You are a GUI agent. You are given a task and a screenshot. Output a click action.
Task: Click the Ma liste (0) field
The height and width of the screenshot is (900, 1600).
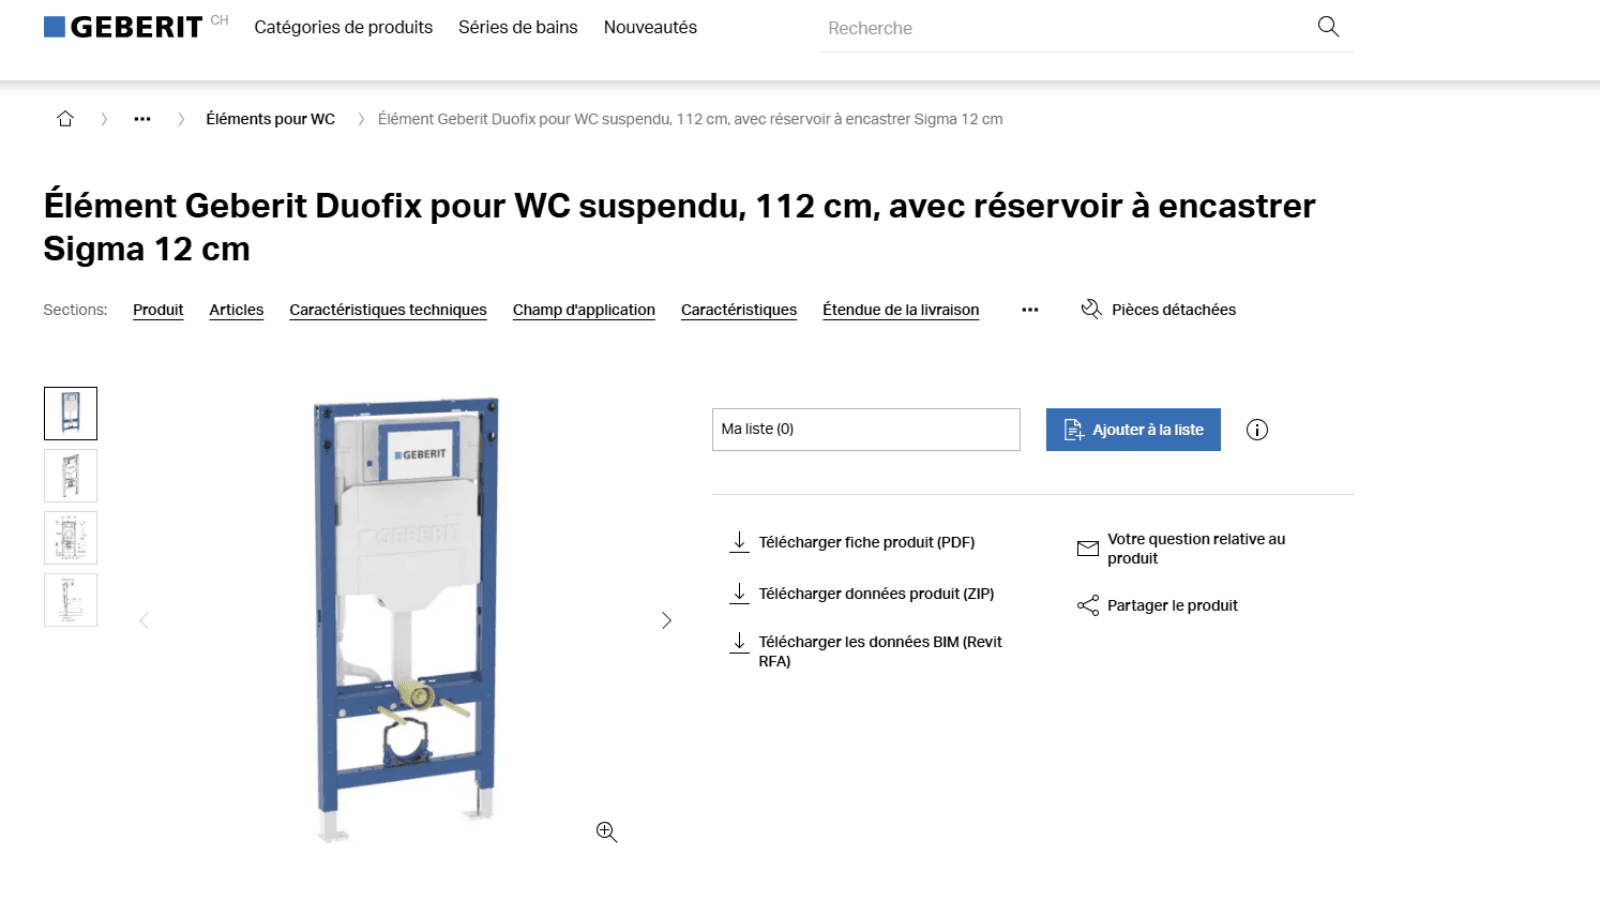pos(865,429)
